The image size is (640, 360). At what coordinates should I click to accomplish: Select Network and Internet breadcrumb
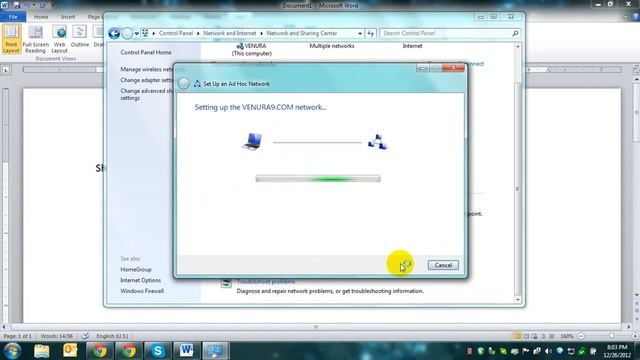pyautogui.click(x=230, y=33)
